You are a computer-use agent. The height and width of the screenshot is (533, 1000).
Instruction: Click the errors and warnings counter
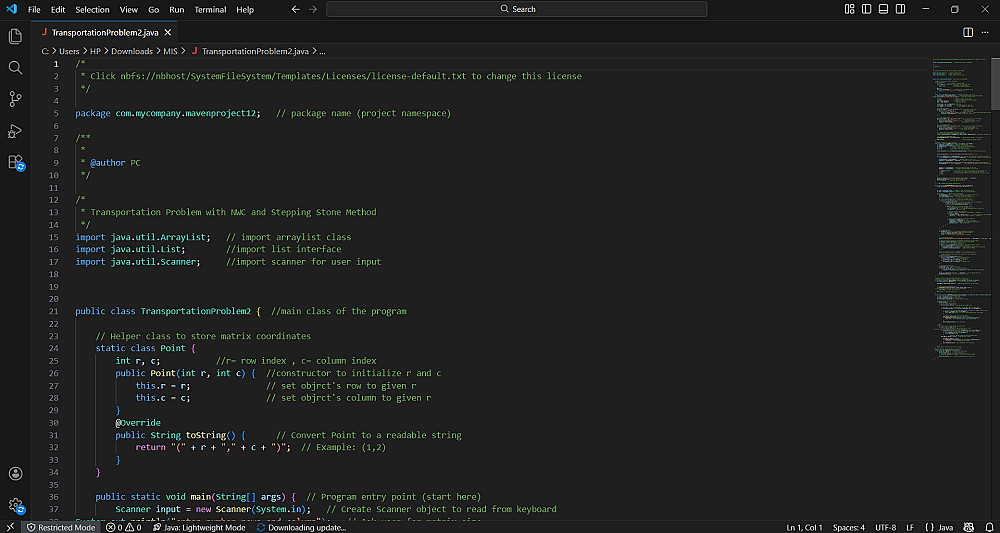click(x=124, y=527)
